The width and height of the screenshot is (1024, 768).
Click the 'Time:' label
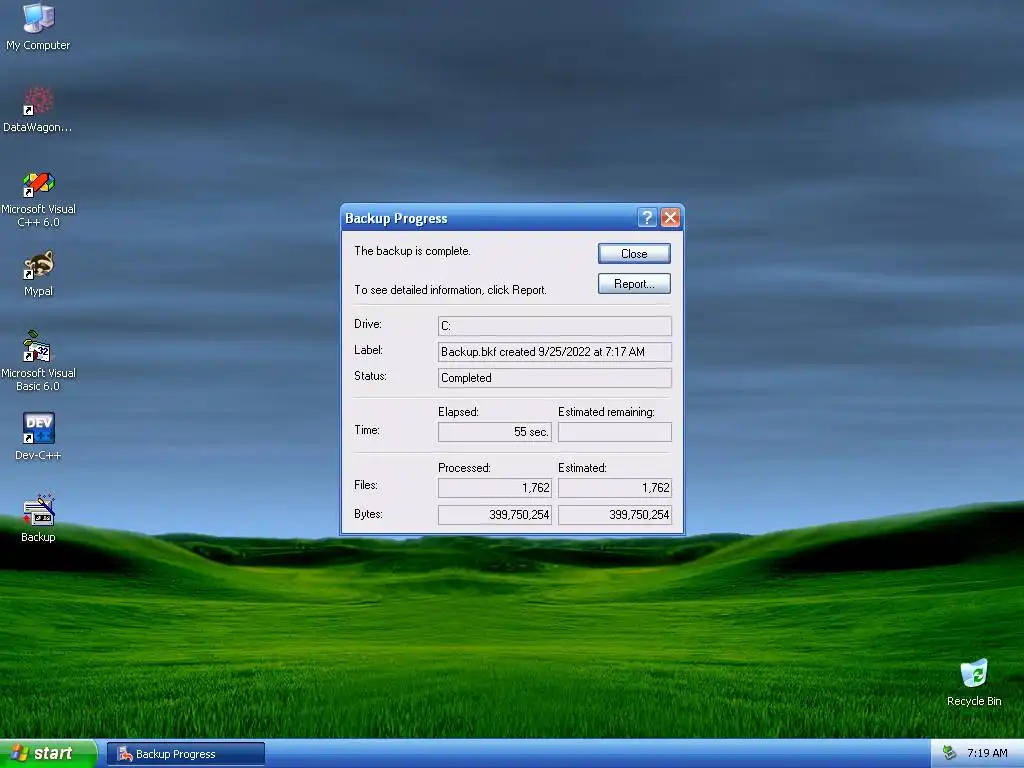367,430
